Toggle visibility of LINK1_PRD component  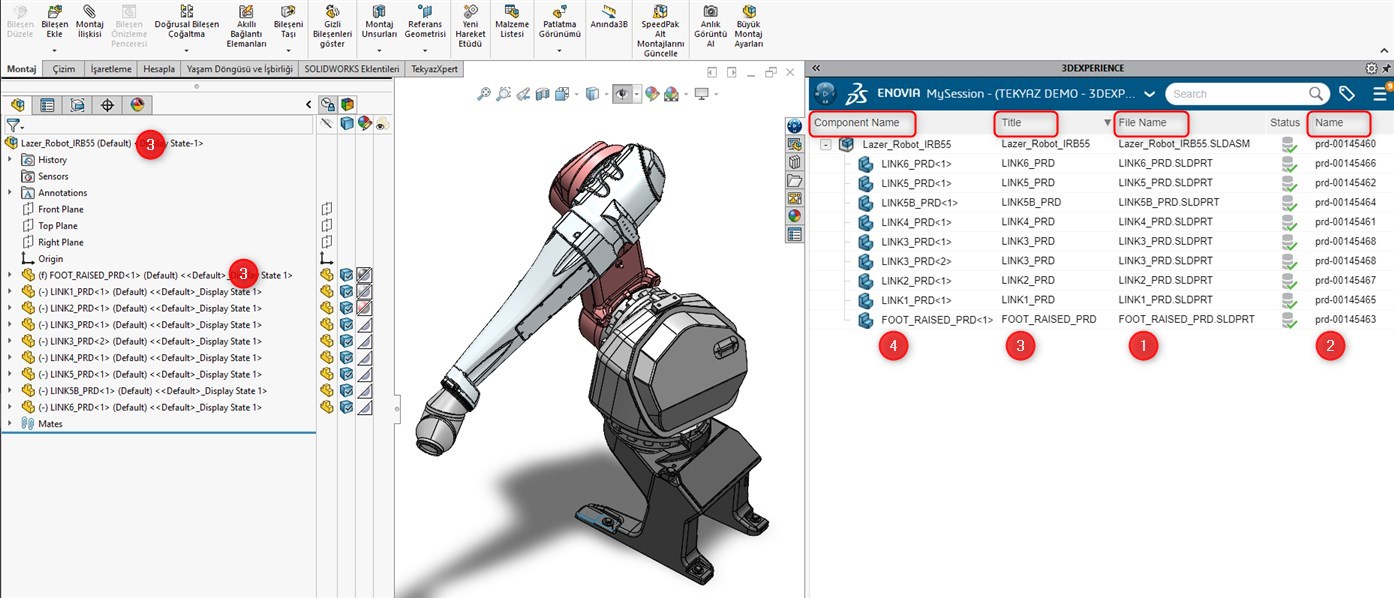coord(326,291)
